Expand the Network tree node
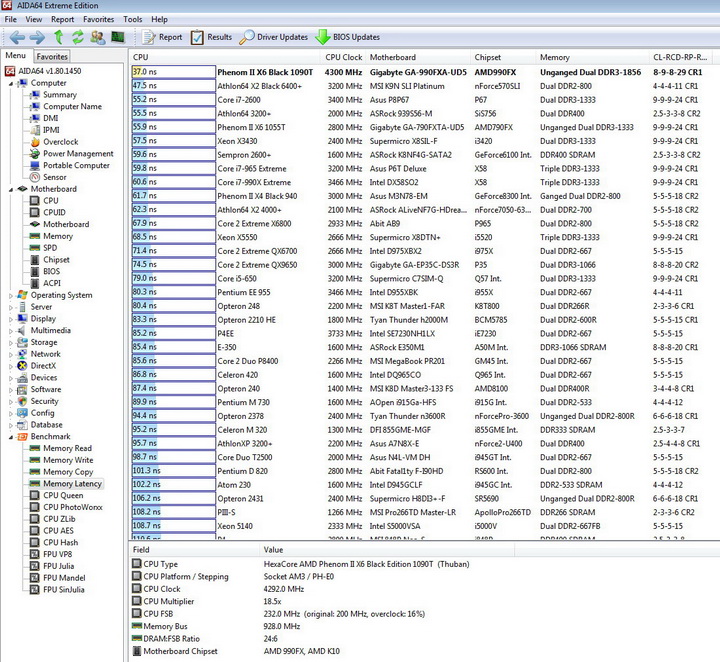This screenshot has height=662, width=720. point(11,354)
